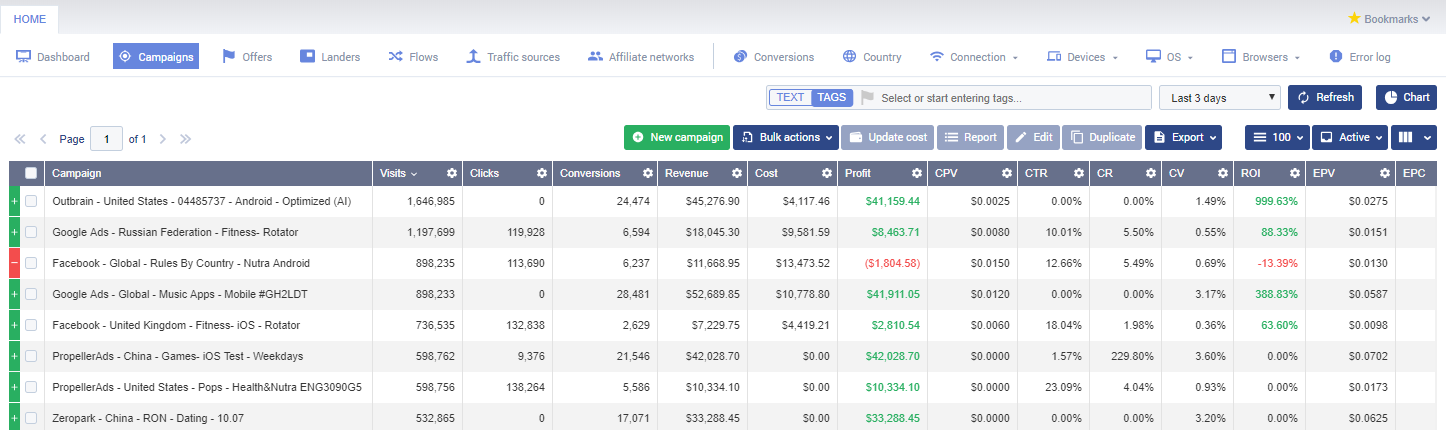Open the Country report

tap(871, 57)
